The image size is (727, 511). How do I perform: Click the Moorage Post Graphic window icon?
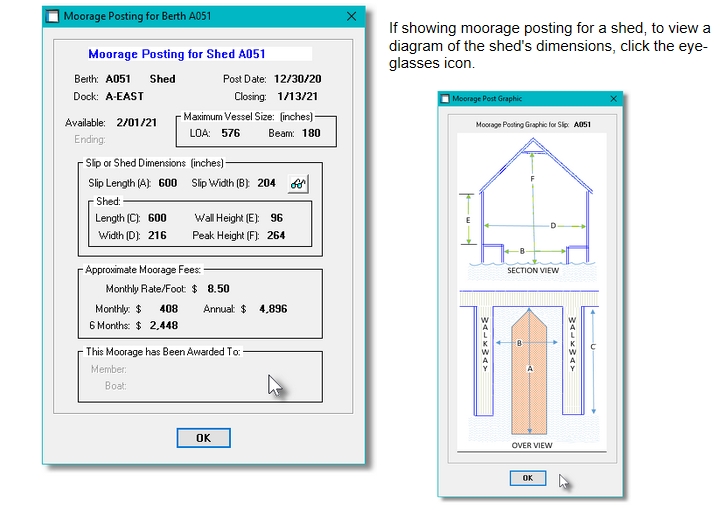click(447, 99)
